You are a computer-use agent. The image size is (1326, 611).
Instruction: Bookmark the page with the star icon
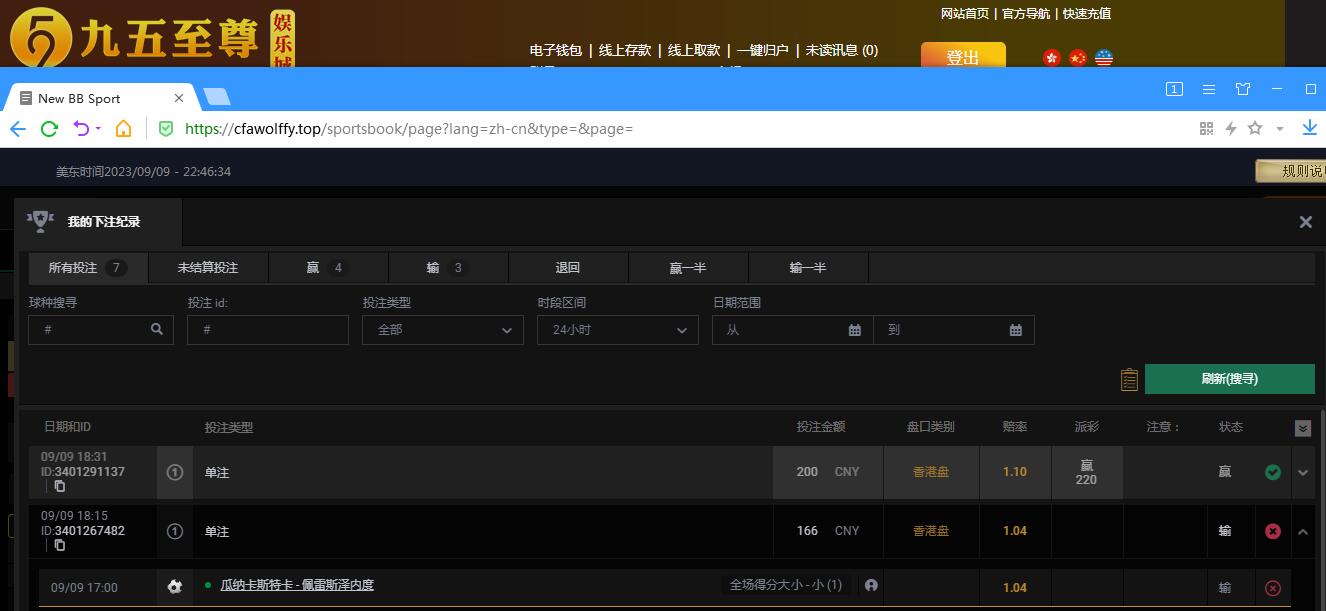click(1255, 128)
